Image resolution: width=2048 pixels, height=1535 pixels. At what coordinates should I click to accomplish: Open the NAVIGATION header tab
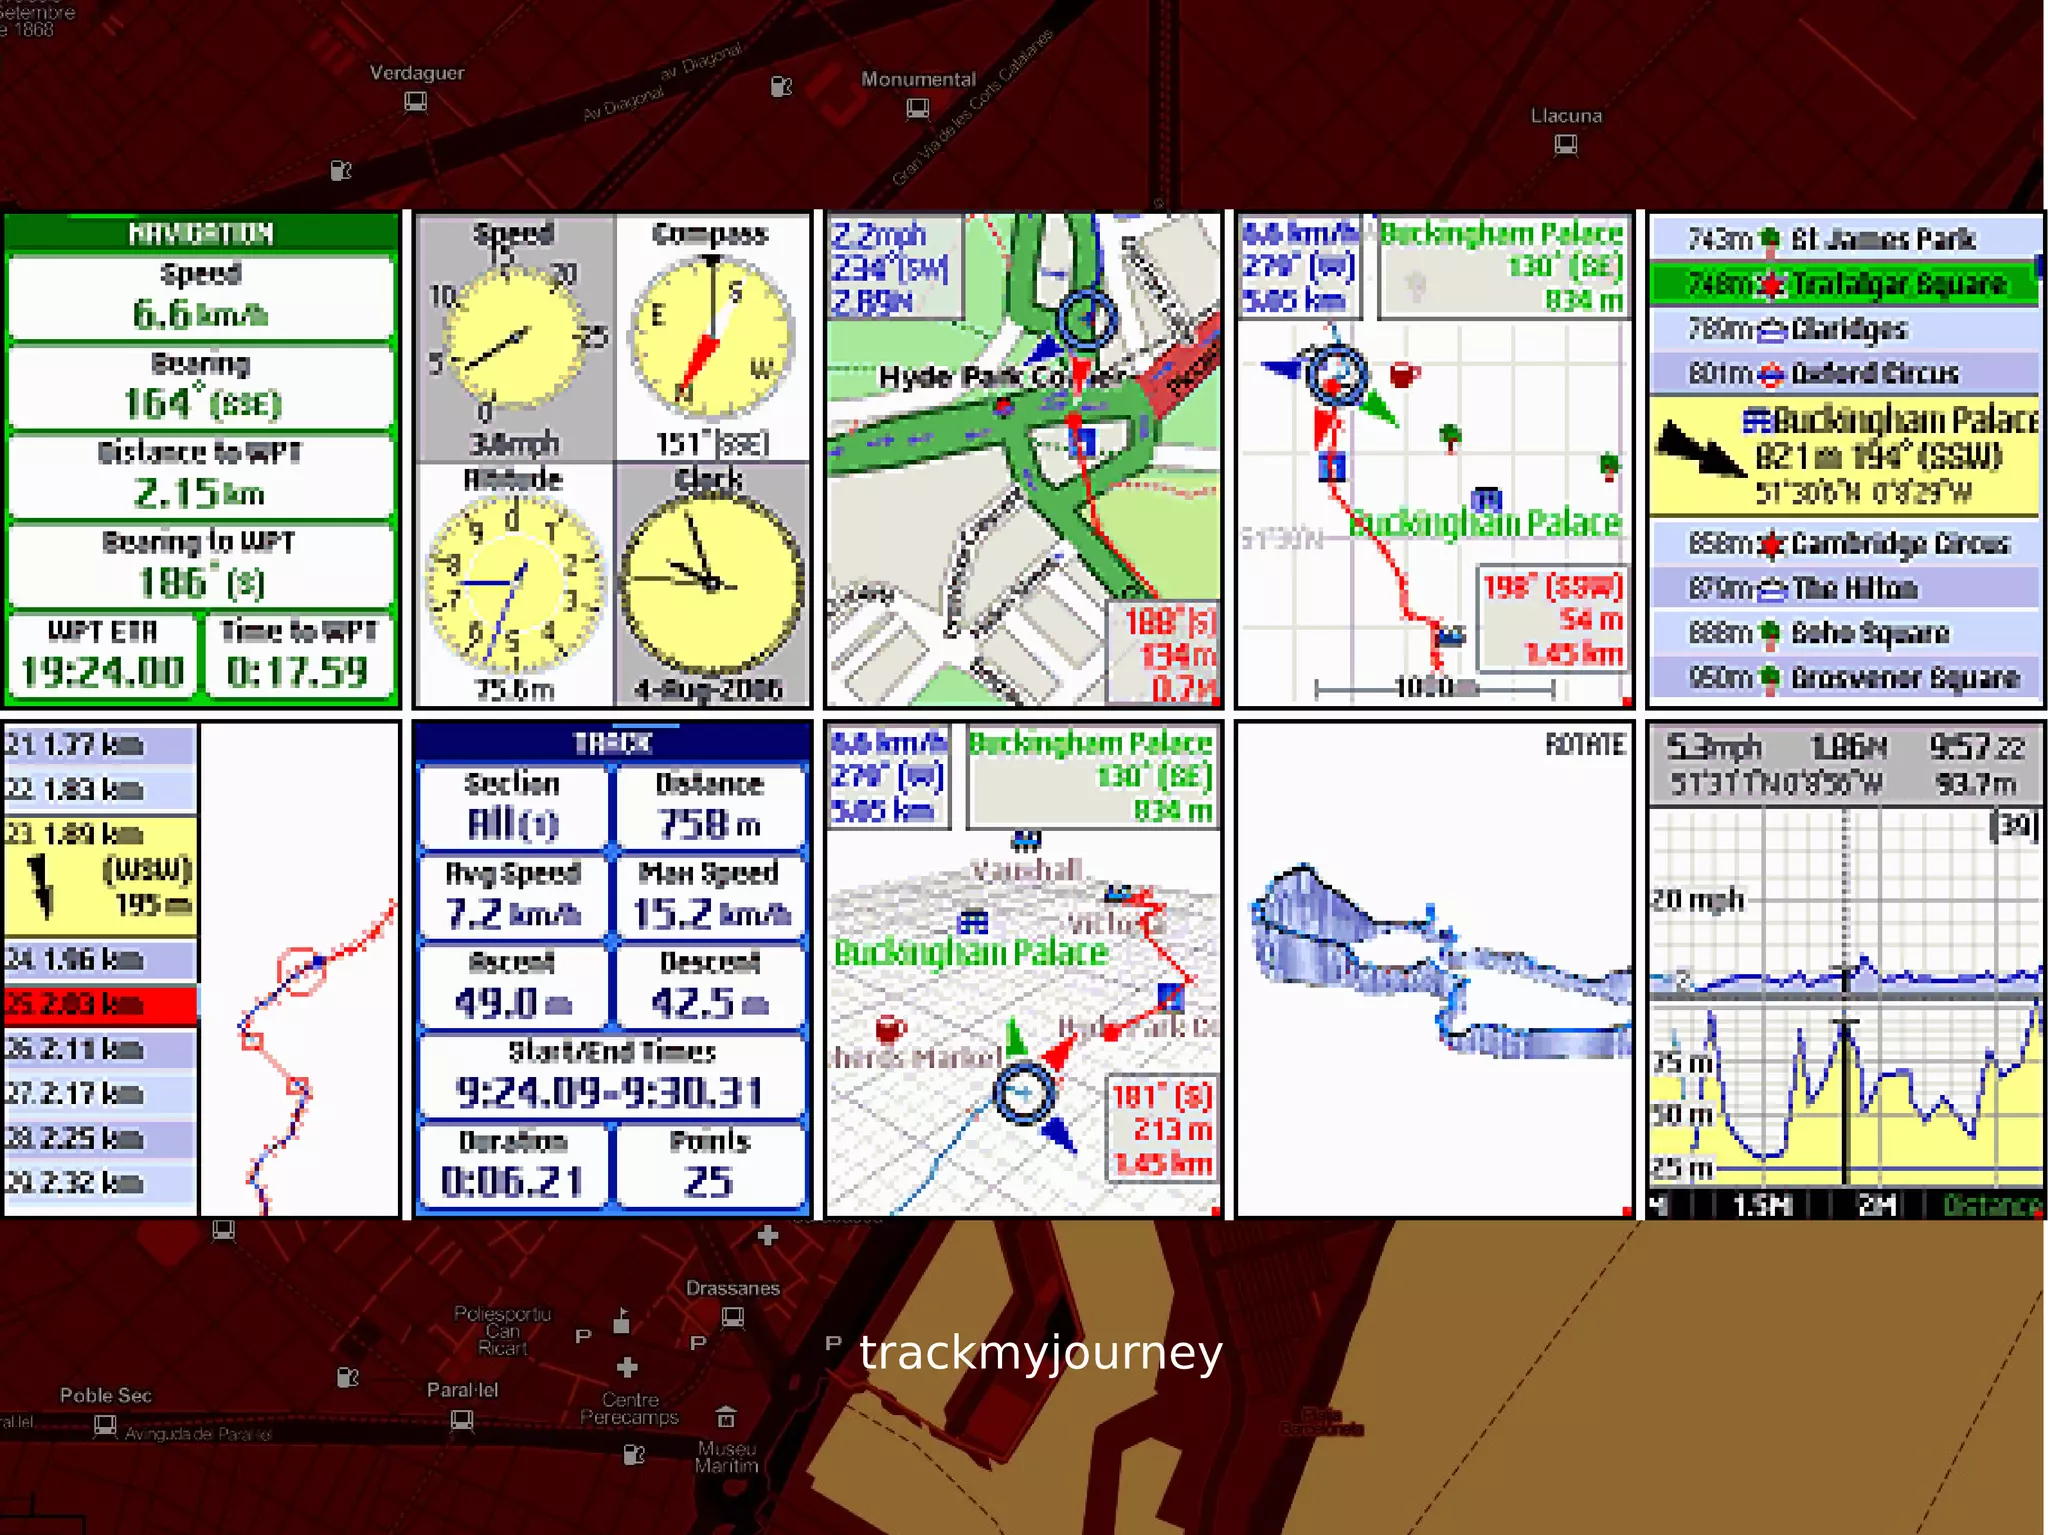201,234
